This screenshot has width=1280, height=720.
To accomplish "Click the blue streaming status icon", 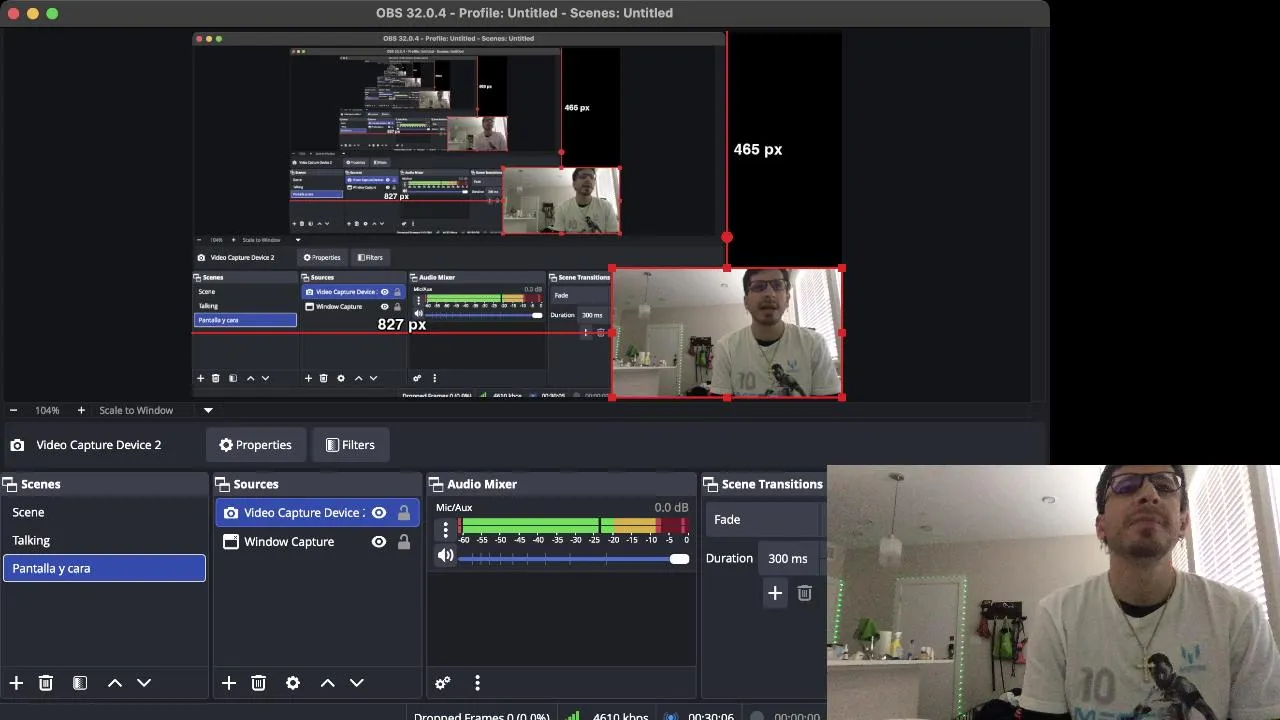I will 671,716.
